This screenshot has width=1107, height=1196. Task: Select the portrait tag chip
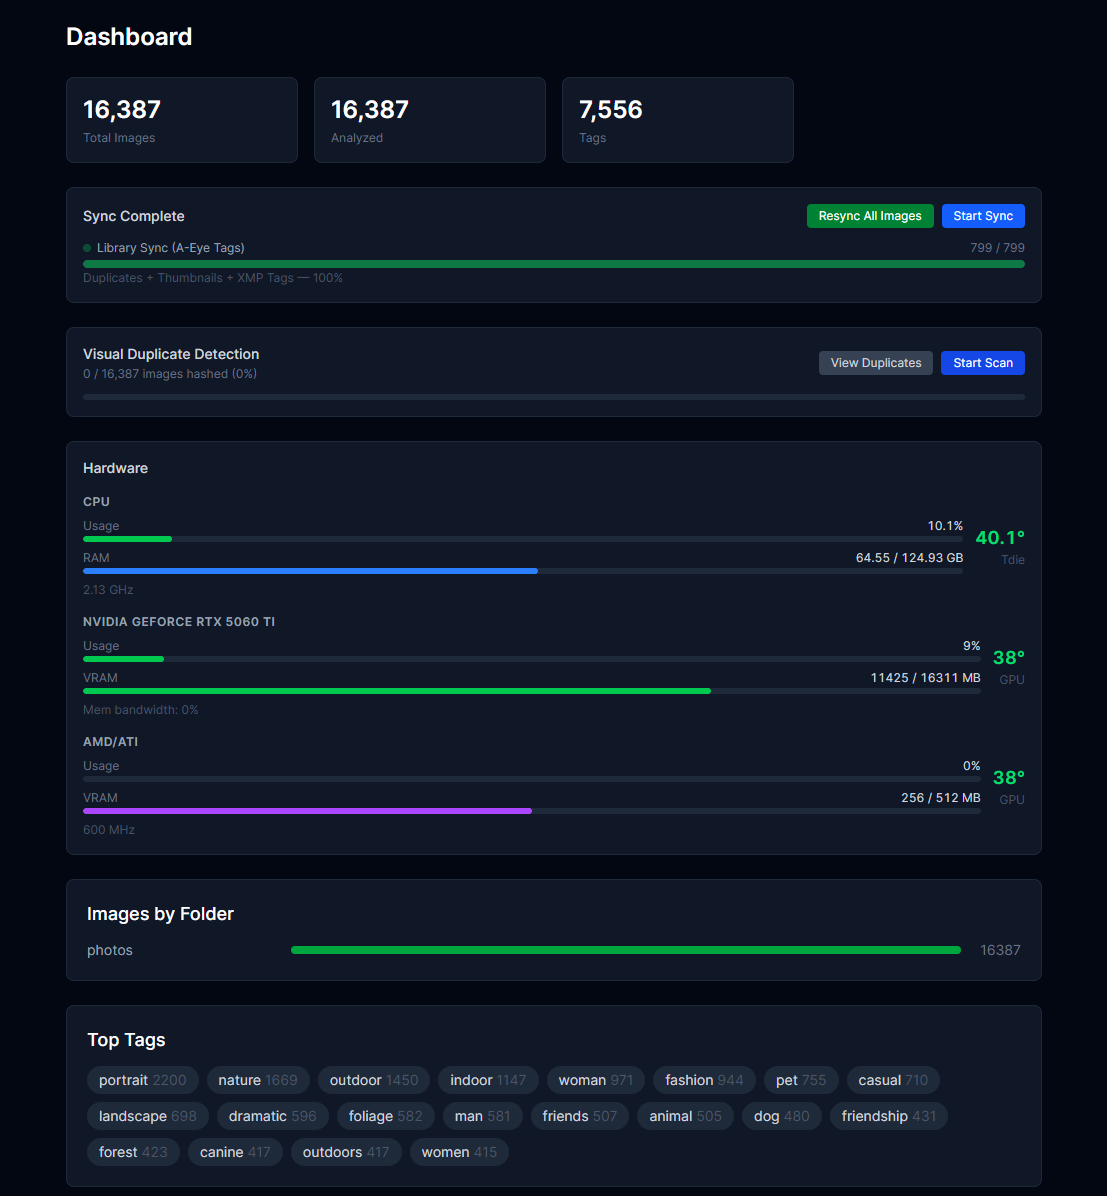143,1080
